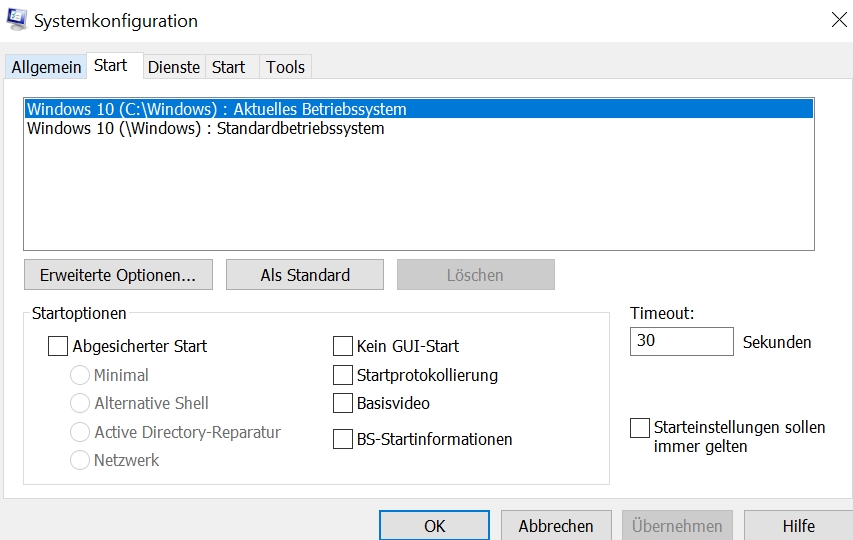
Task: Open the Dienste tab
Action: (x=174, y=67)
